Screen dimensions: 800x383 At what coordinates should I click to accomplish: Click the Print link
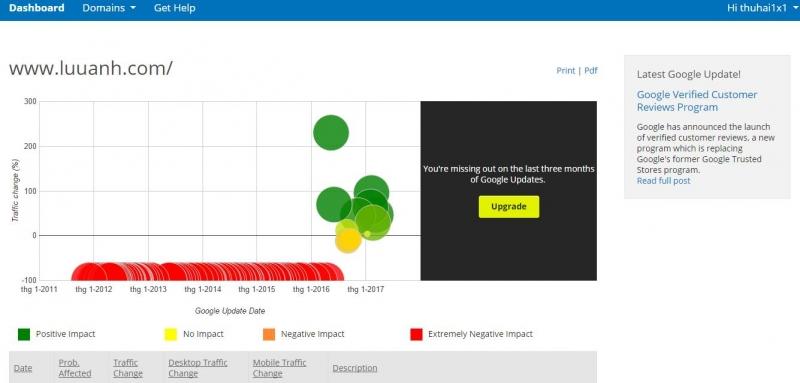(x=565, y=70)
